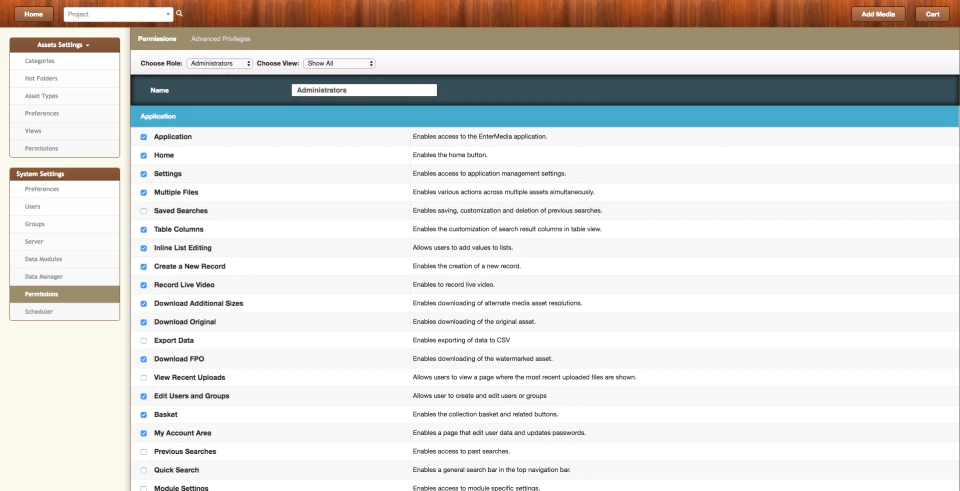Screen dimensions: 960x491
Task: Check the View Recent Uploads checkbox
Action: pyautogui.click(x=144, y=378)
